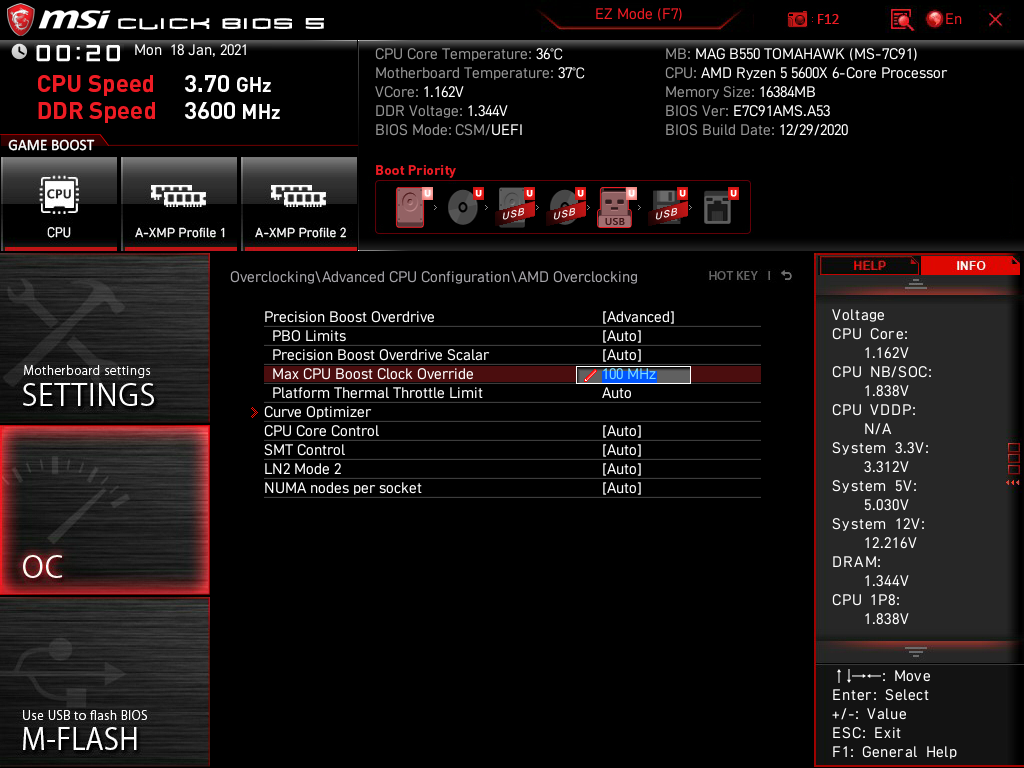This screenshot has width=1024, height=768.
Task: Open M-FLASH BIOS flashing section
Action: click(x=104, y=682)
